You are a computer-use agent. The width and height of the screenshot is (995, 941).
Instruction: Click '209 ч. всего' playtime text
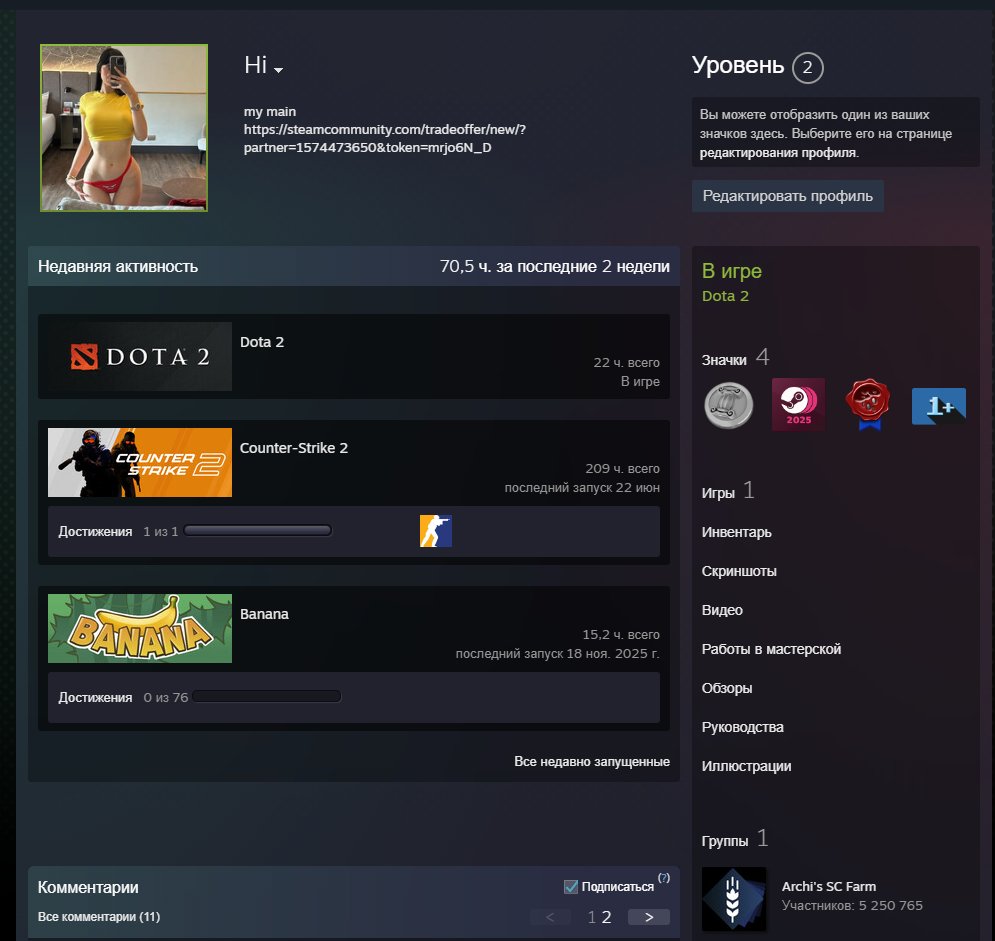click(623, 468)
